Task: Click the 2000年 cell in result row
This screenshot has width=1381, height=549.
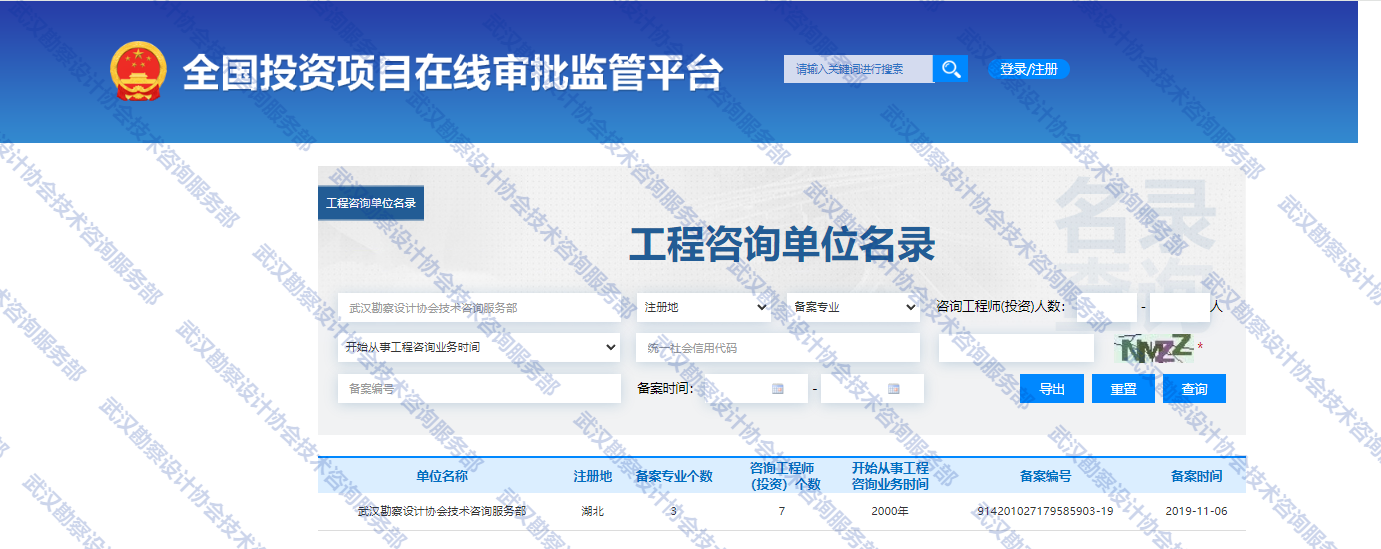Action: (x=890, y=511)
